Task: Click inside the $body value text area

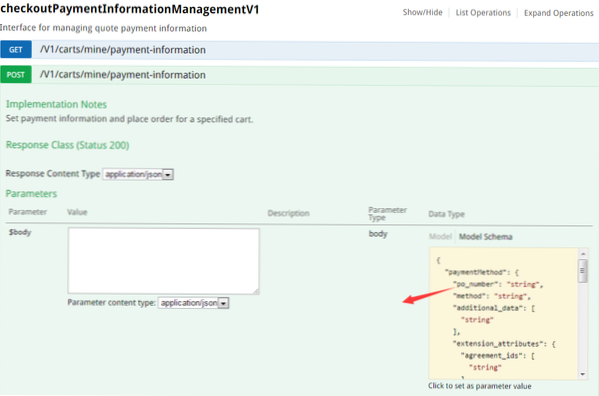Action: (x=164, y=261)
